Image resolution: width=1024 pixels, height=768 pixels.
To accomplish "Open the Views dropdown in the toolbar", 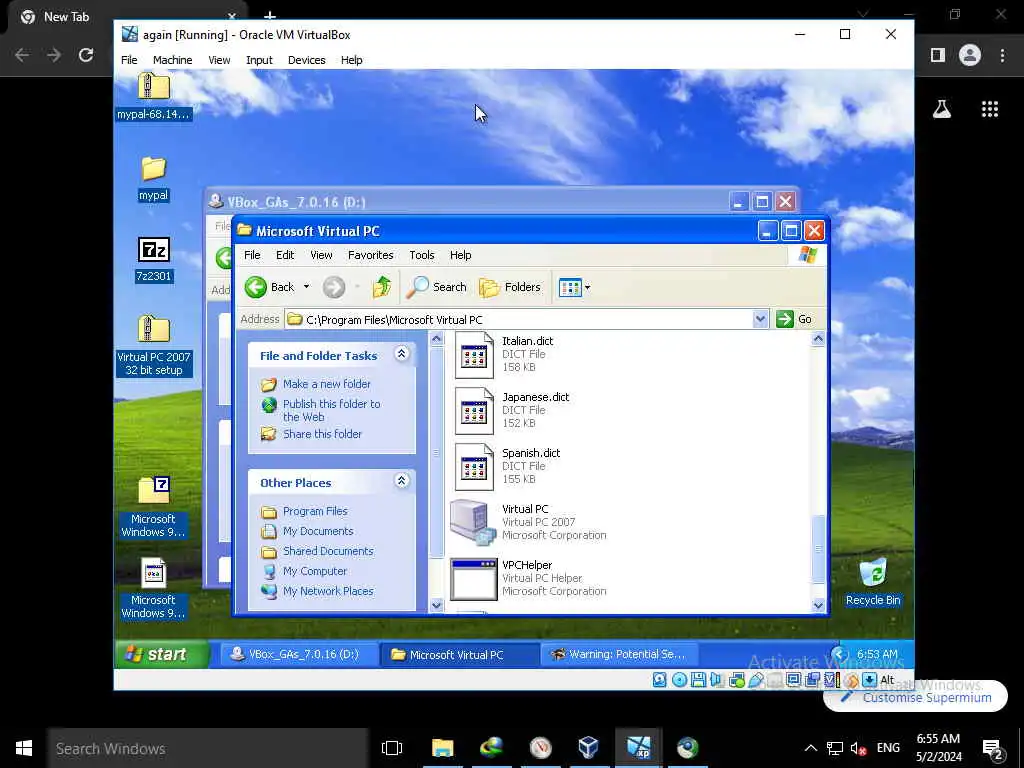I will (x=574, y=287).
